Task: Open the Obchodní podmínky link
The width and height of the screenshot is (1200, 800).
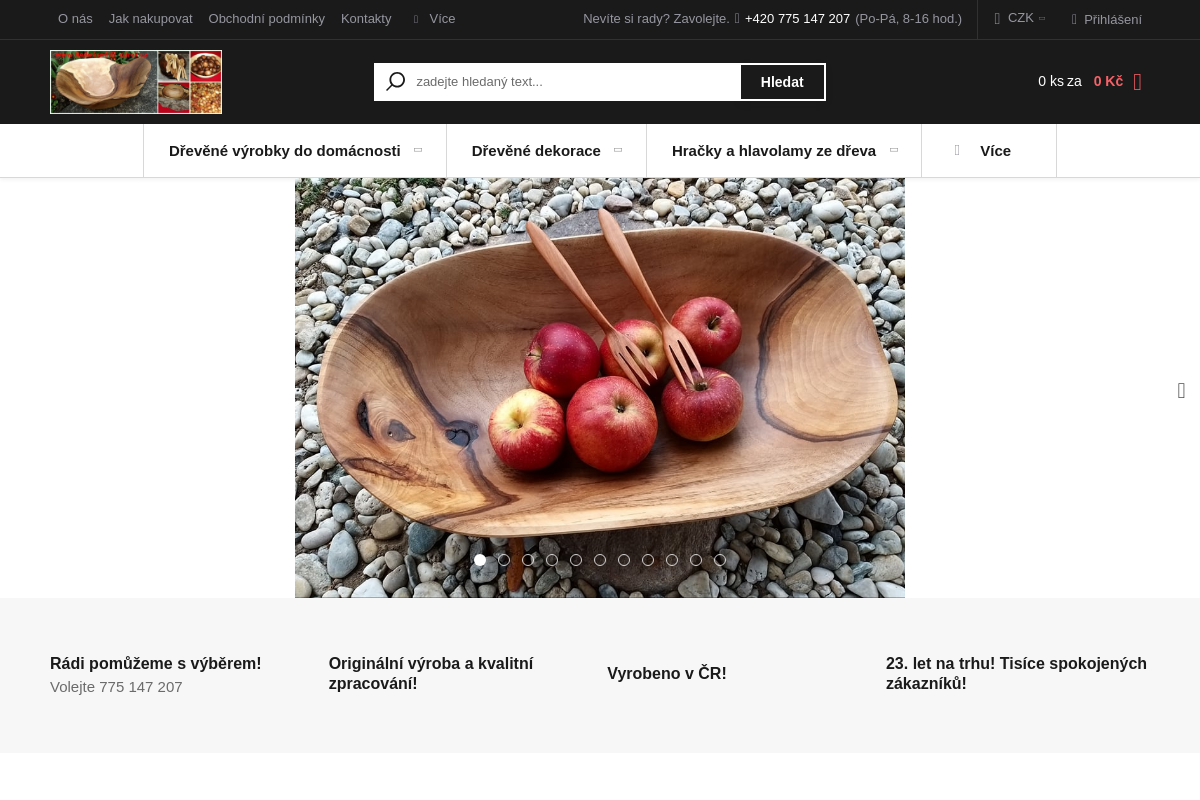Action: tap(266, 19)
